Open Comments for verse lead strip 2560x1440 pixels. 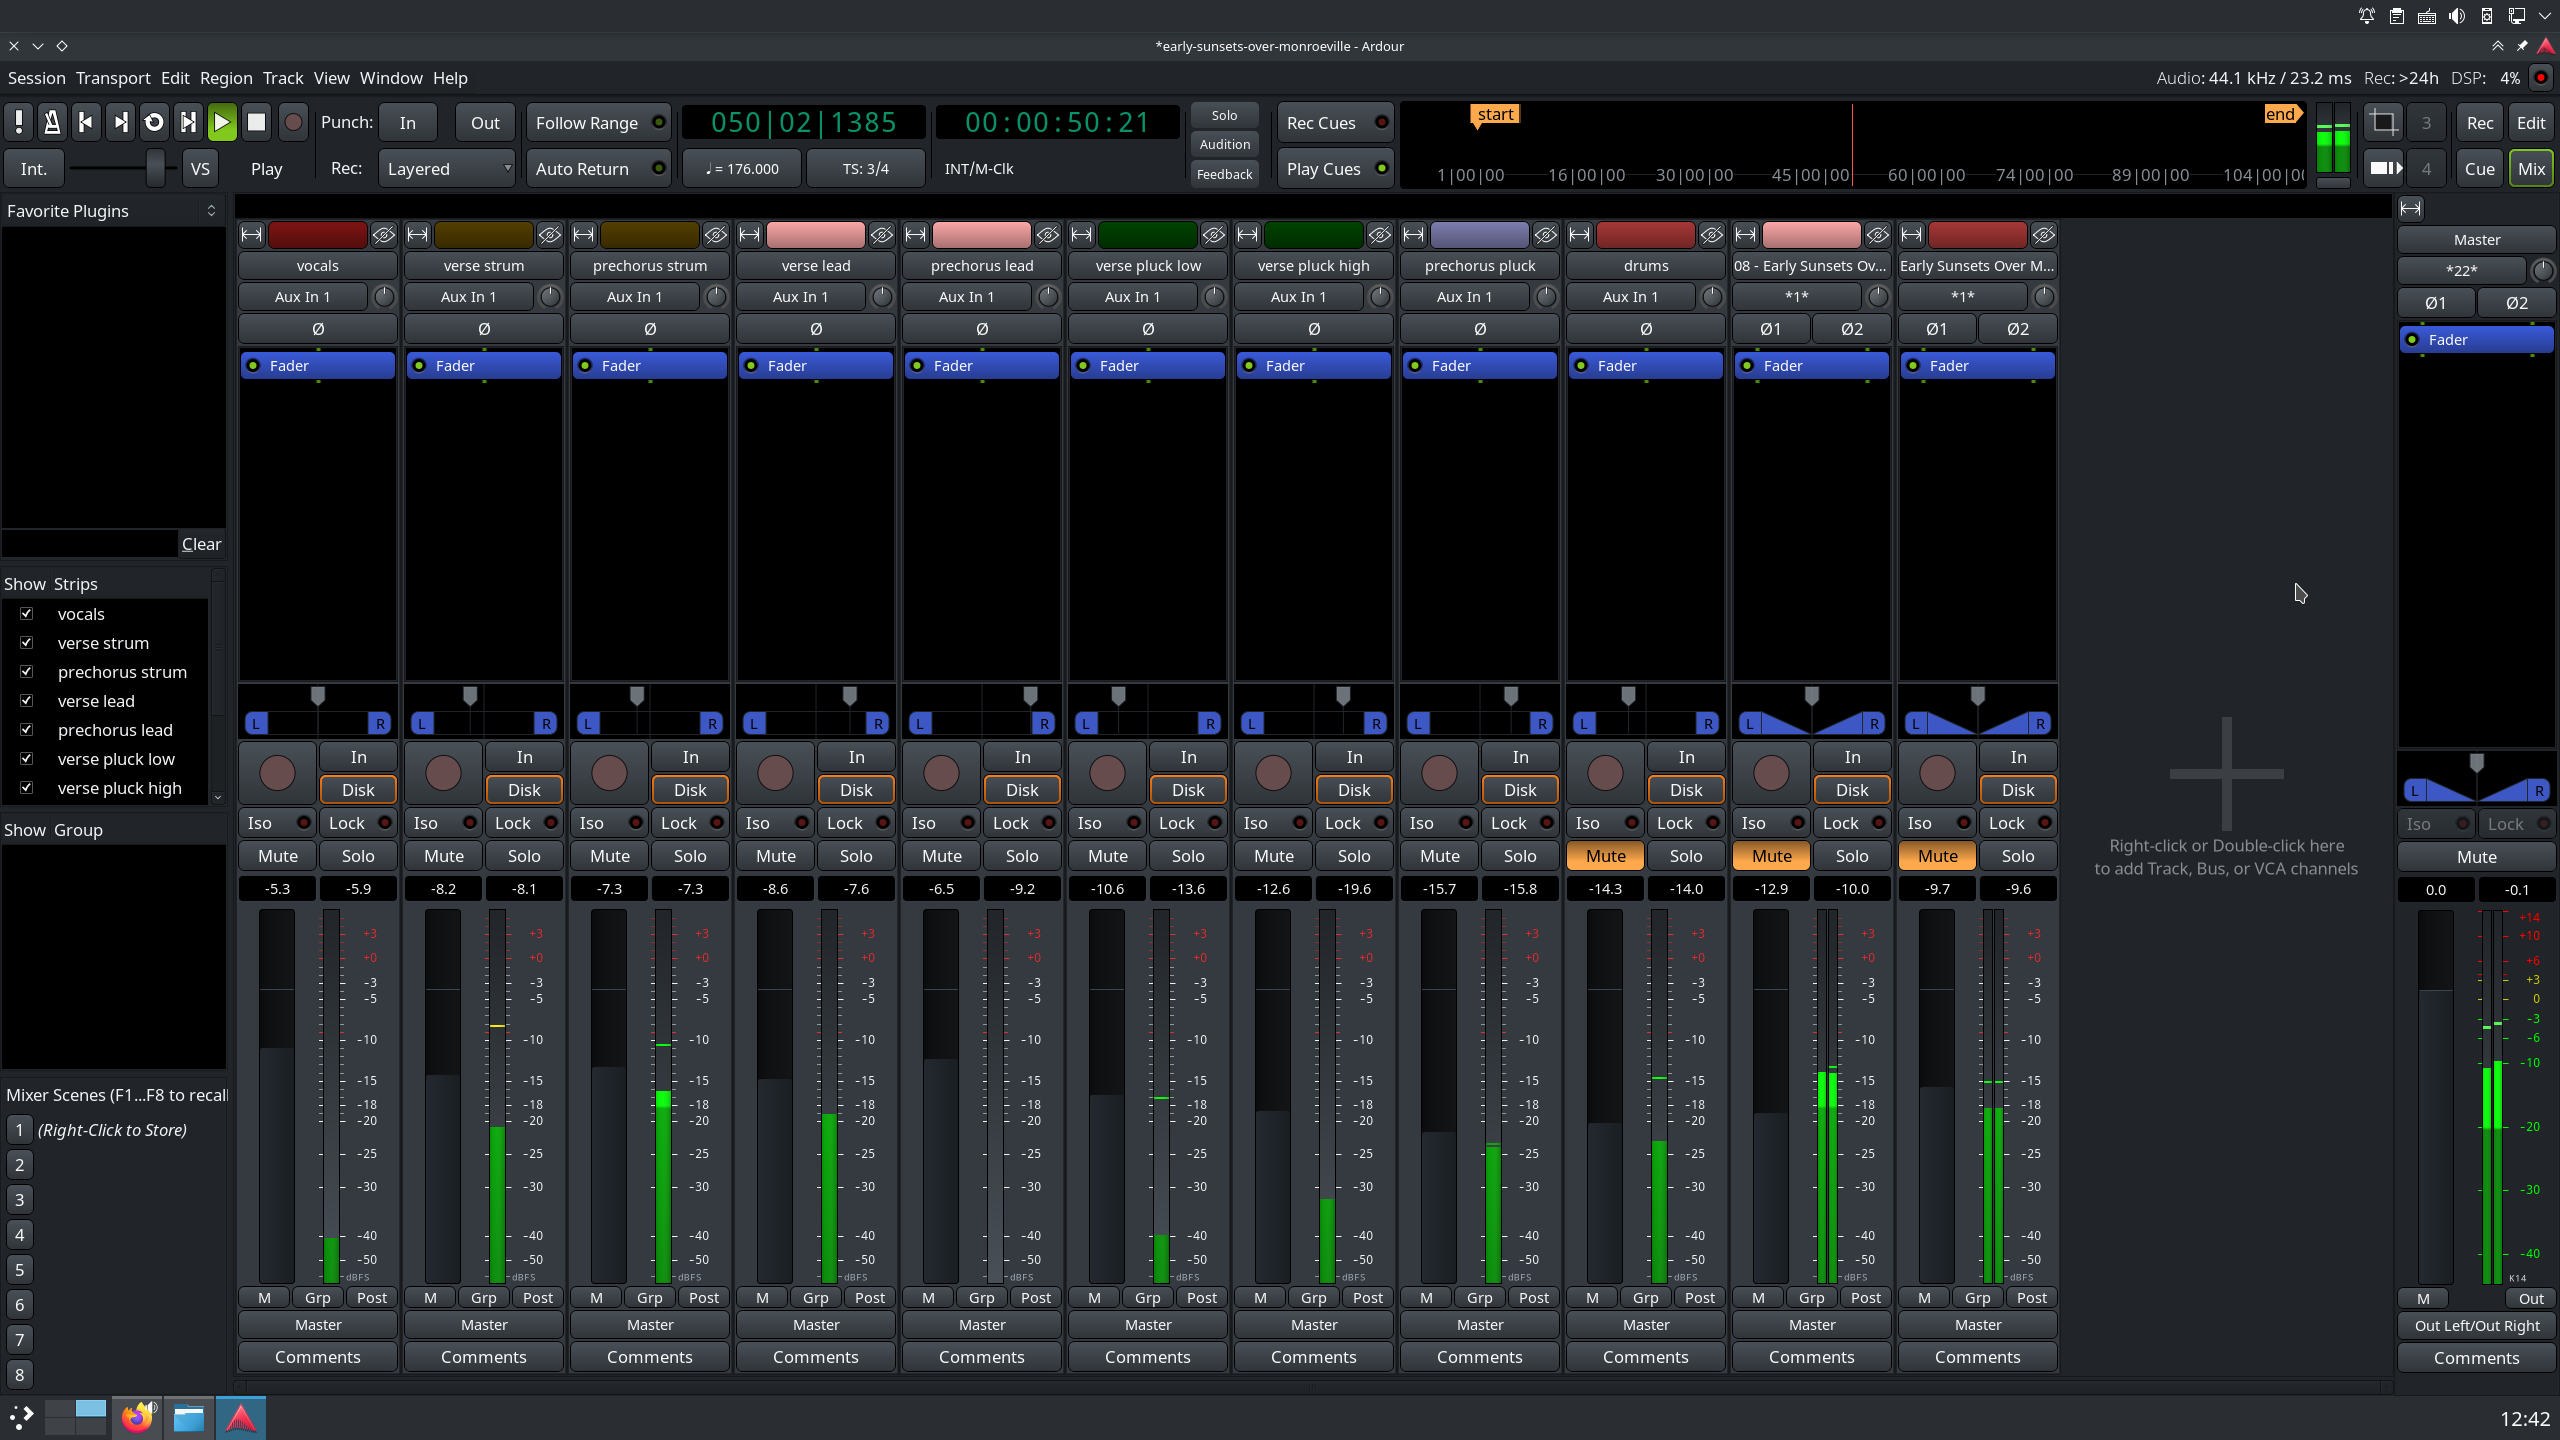coord(816,1357)
